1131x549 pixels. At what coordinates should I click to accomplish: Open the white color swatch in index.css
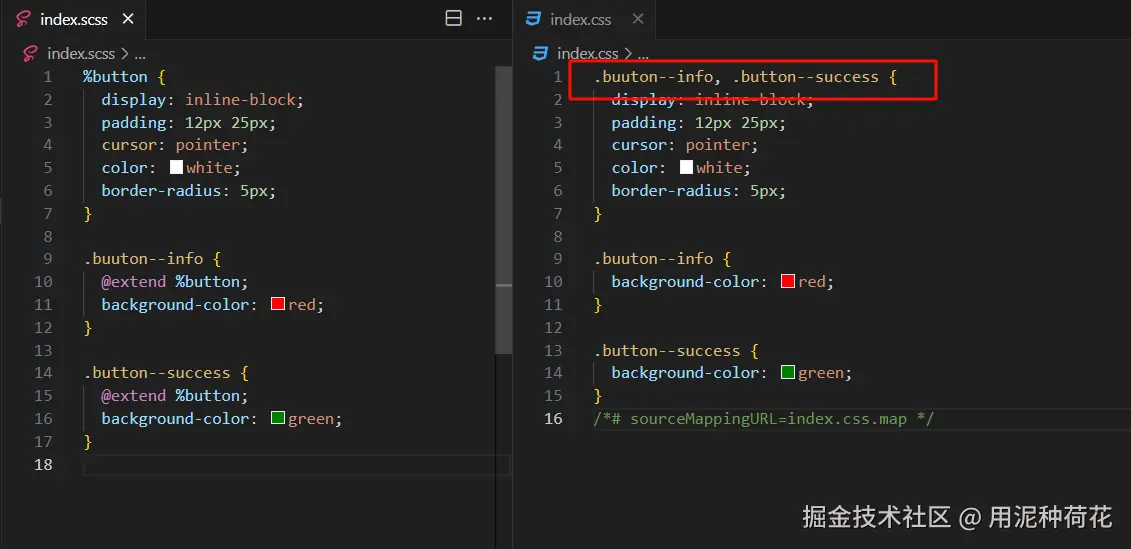[687, 167]
